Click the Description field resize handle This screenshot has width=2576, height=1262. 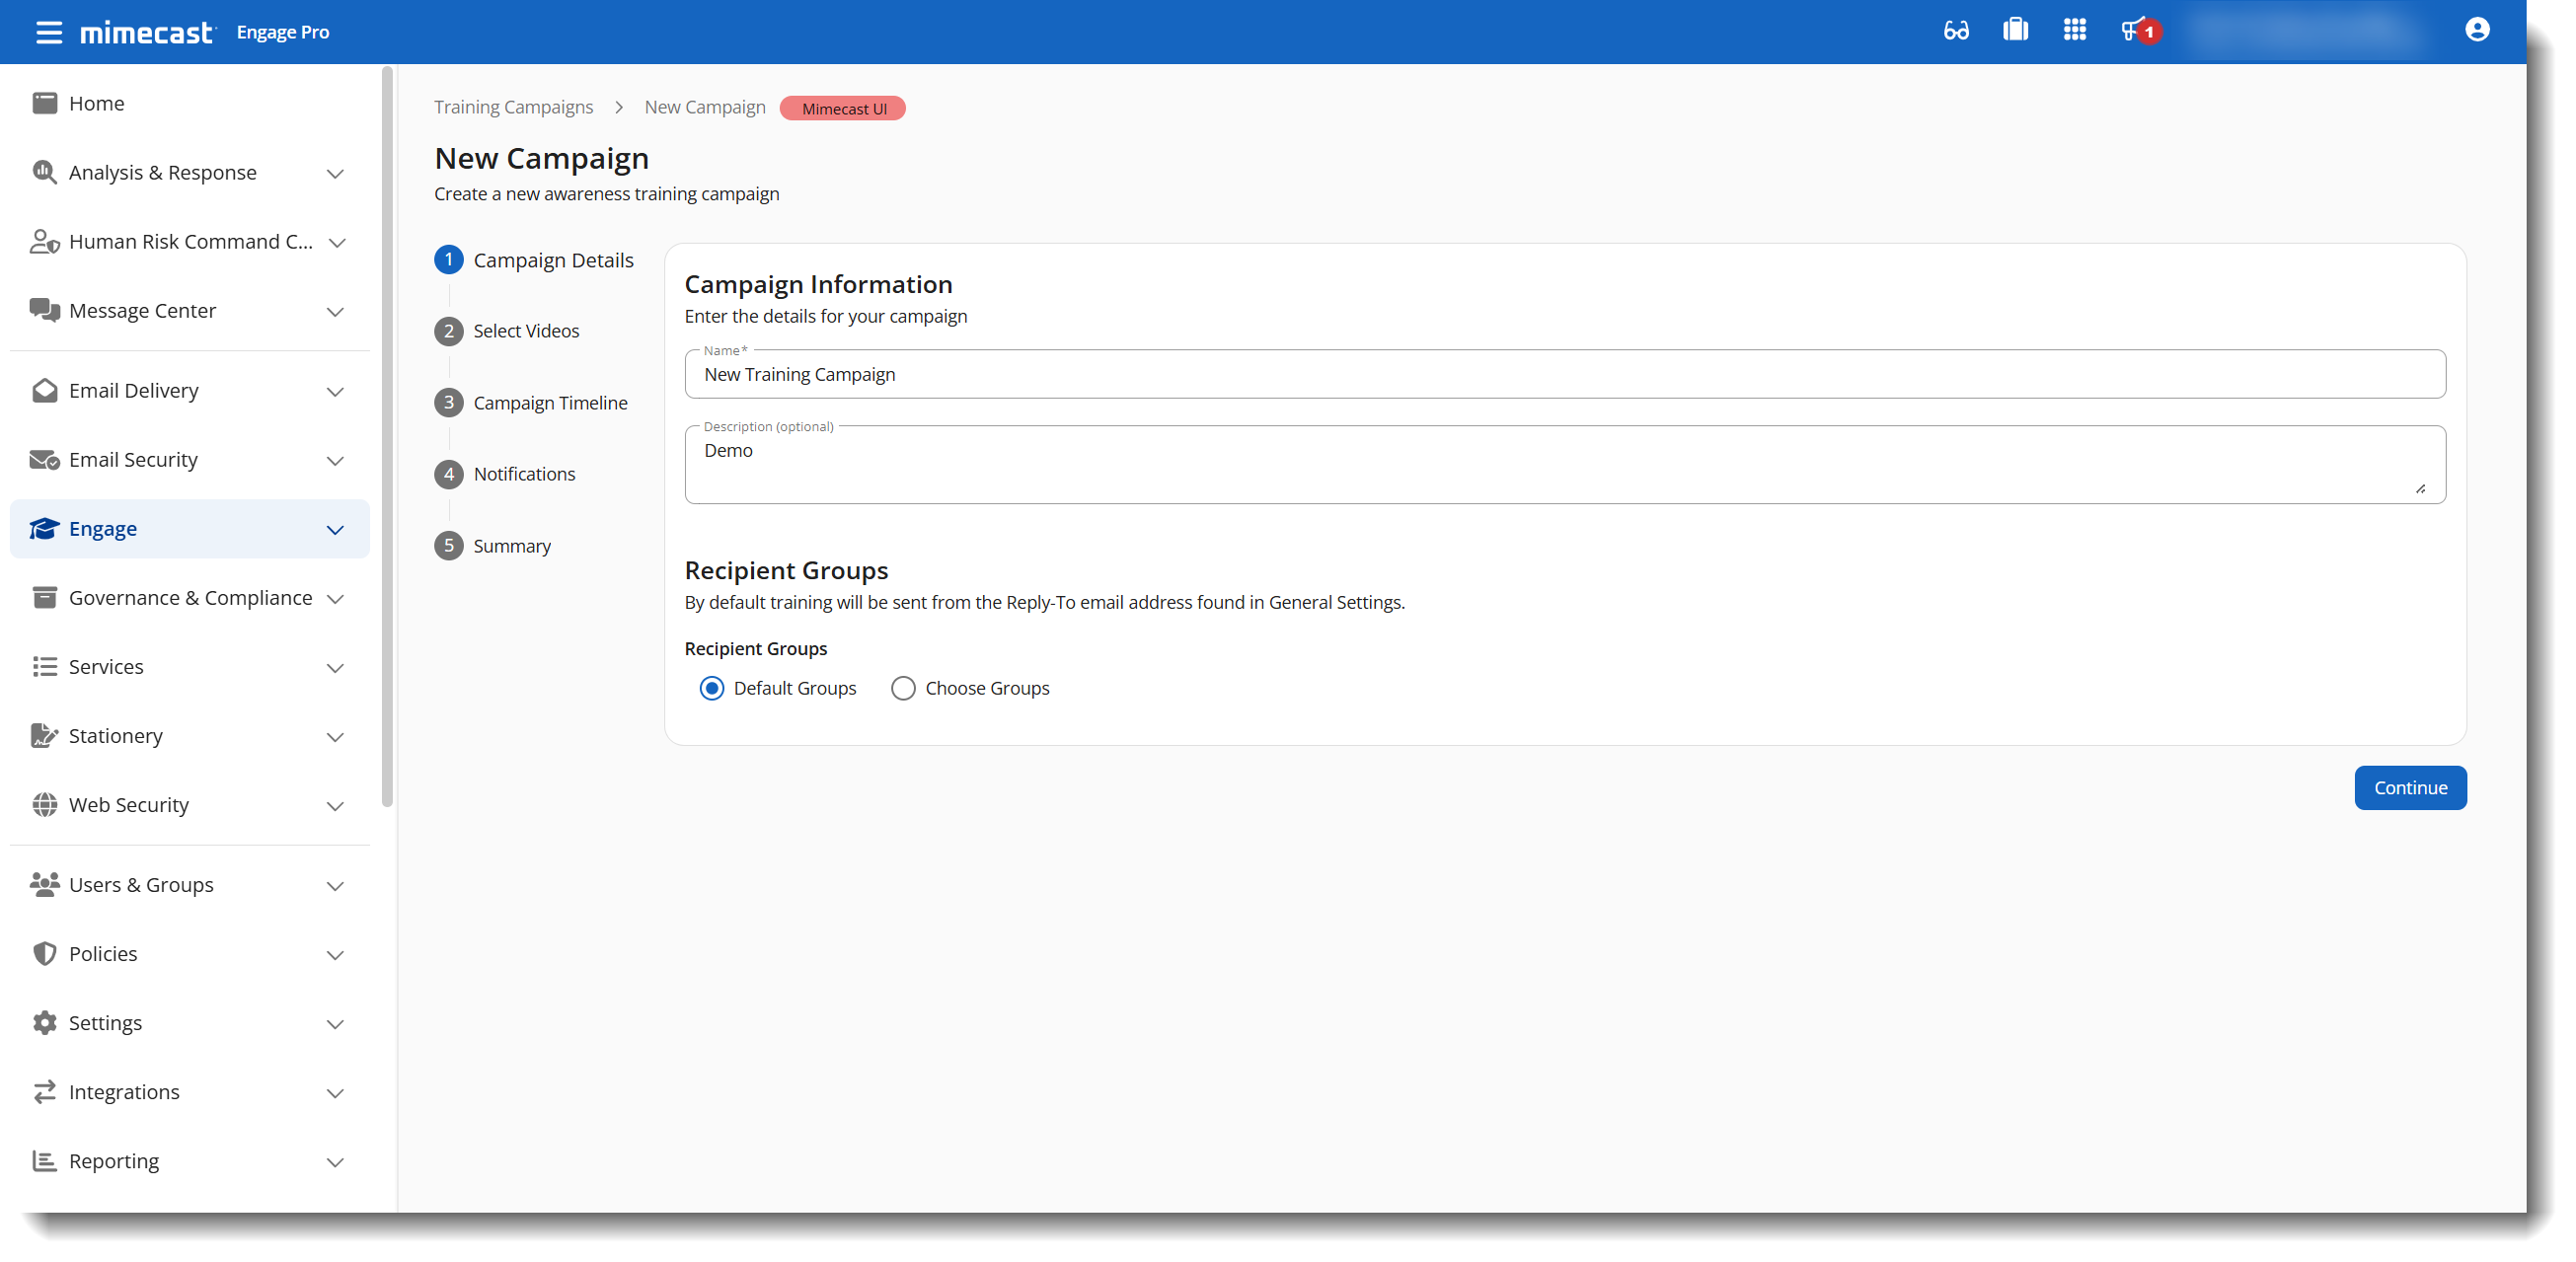click(x=2420, y=489)
